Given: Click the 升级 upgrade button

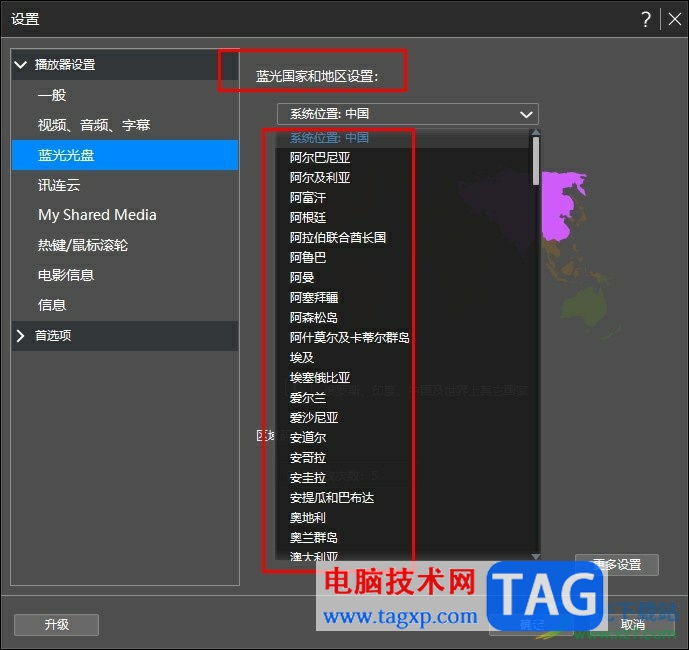Looking at the screenshot, I should click(x=56, y=625).
